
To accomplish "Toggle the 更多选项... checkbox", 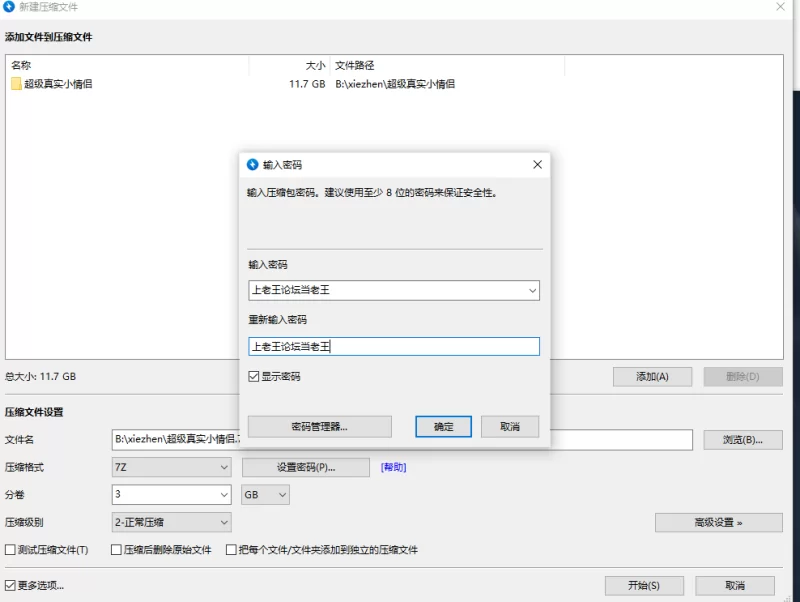I will point(10,585).
